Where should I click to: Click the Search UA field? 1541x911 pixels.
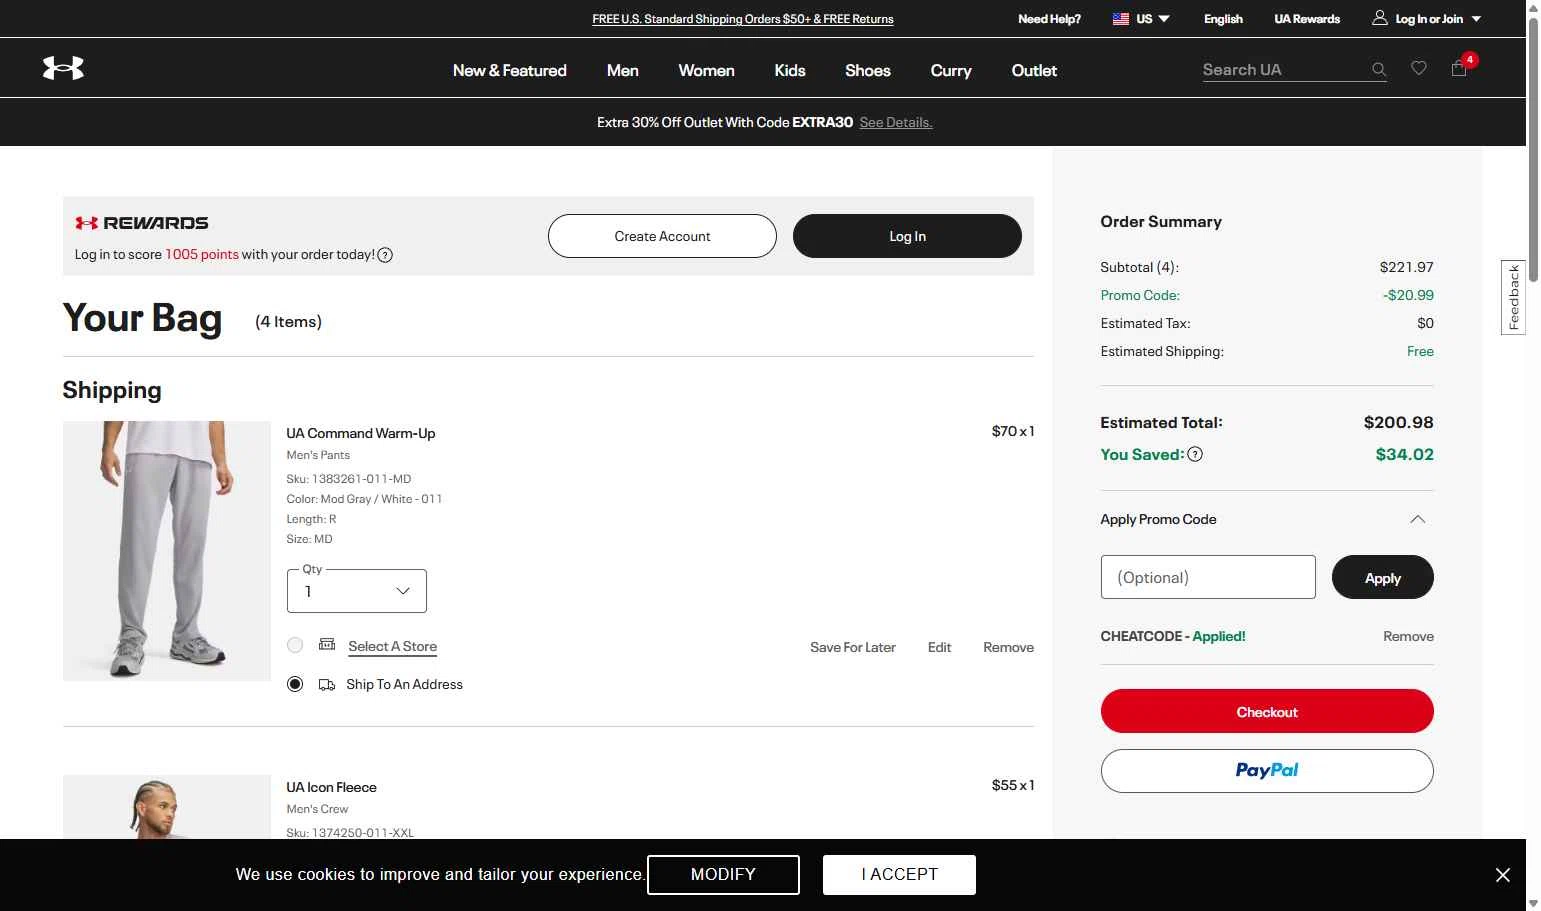[x=1284, y=69]
